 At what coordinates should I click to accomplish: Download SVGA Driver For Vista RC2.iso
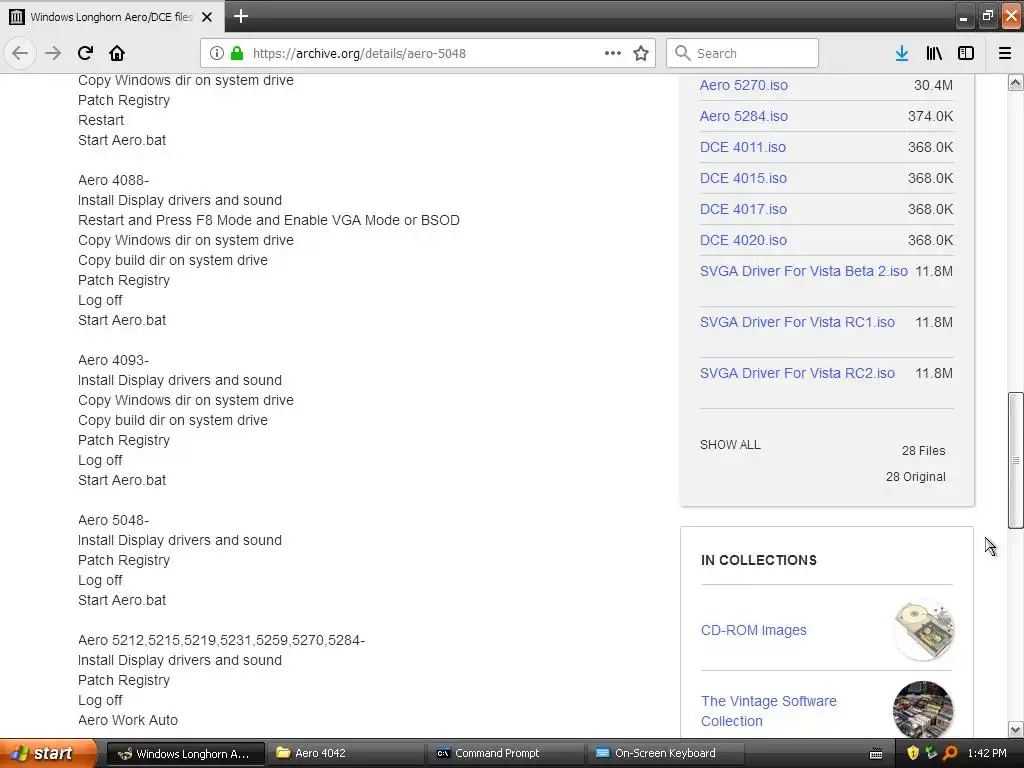click(x=797, y=373)
